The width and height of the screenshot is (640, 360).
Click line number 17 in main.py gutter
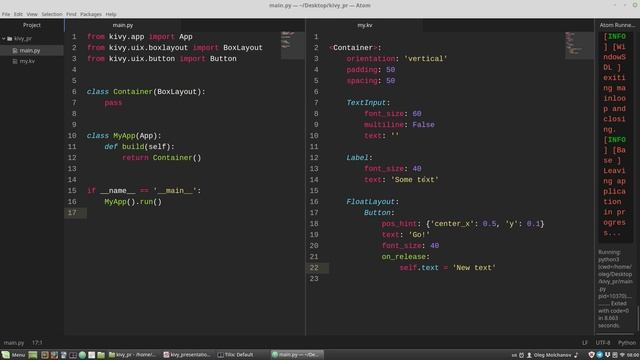(72, 213)
